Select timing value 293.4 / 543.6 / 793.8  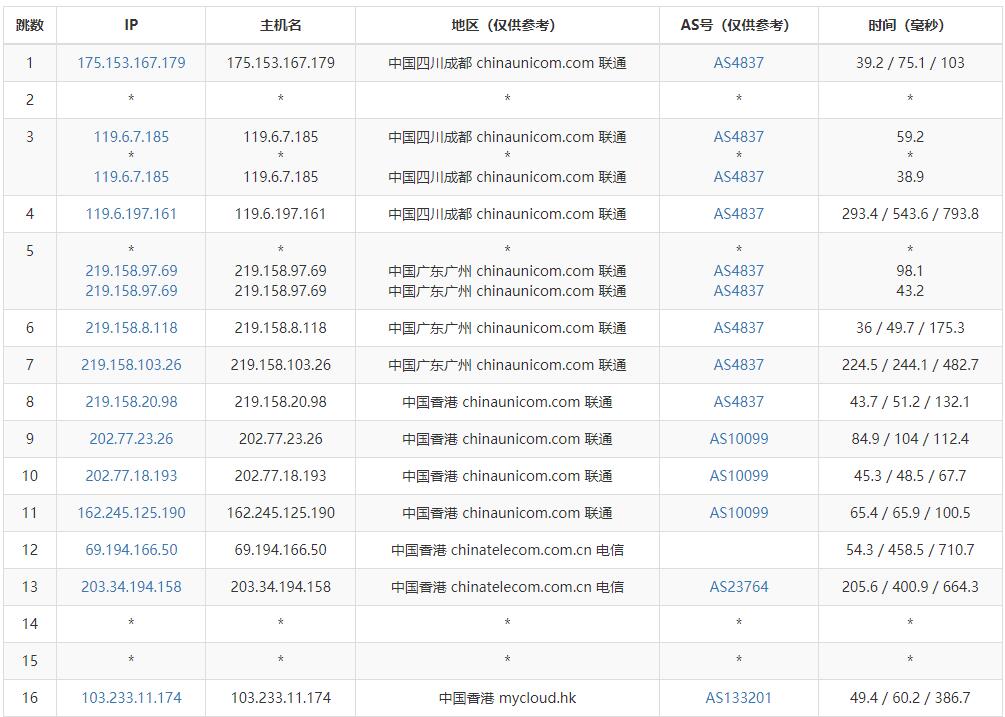coord(910,214)
